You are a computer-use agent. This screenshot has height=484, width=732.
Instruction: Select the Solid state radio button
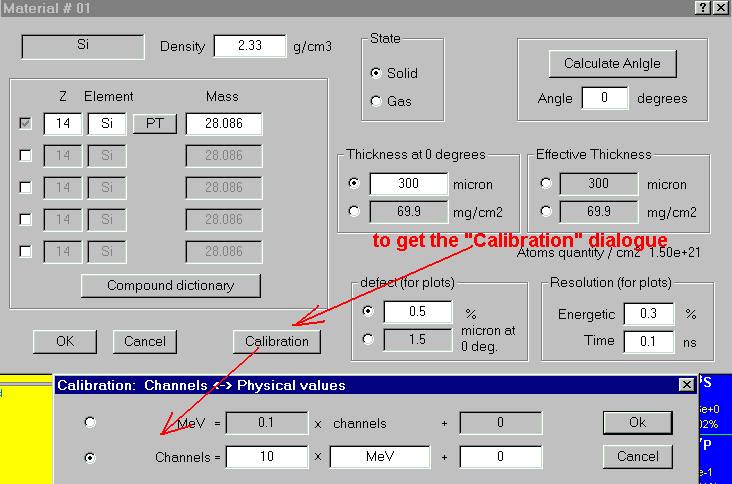pyautogui.click(x=376, y=73)
